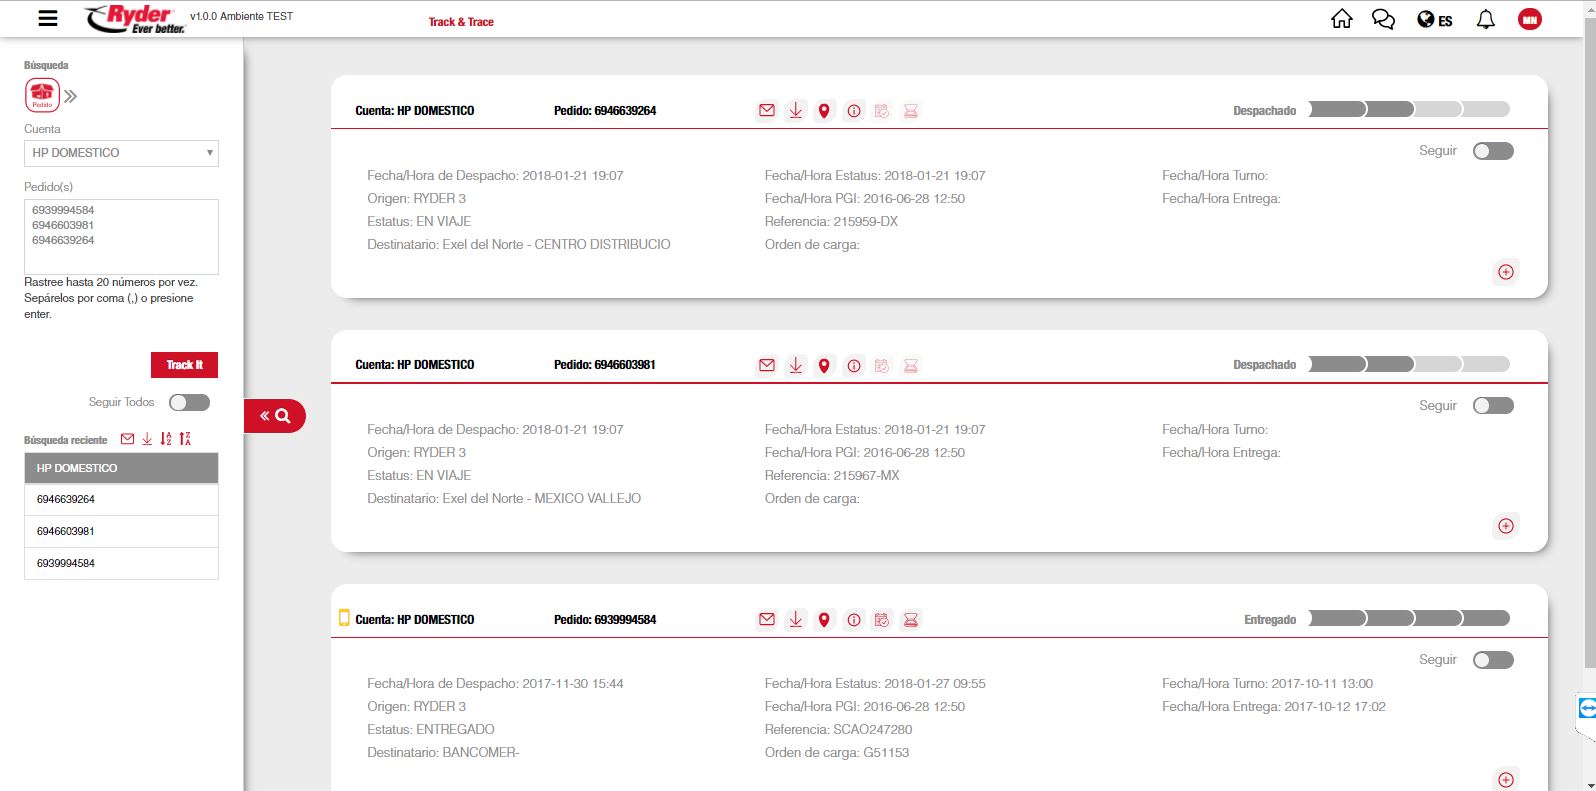Viewport: 1596px width, 791px height.
Task: Open the Cuenta dropdown HP DOMESTICO
Action: [121, 153]
